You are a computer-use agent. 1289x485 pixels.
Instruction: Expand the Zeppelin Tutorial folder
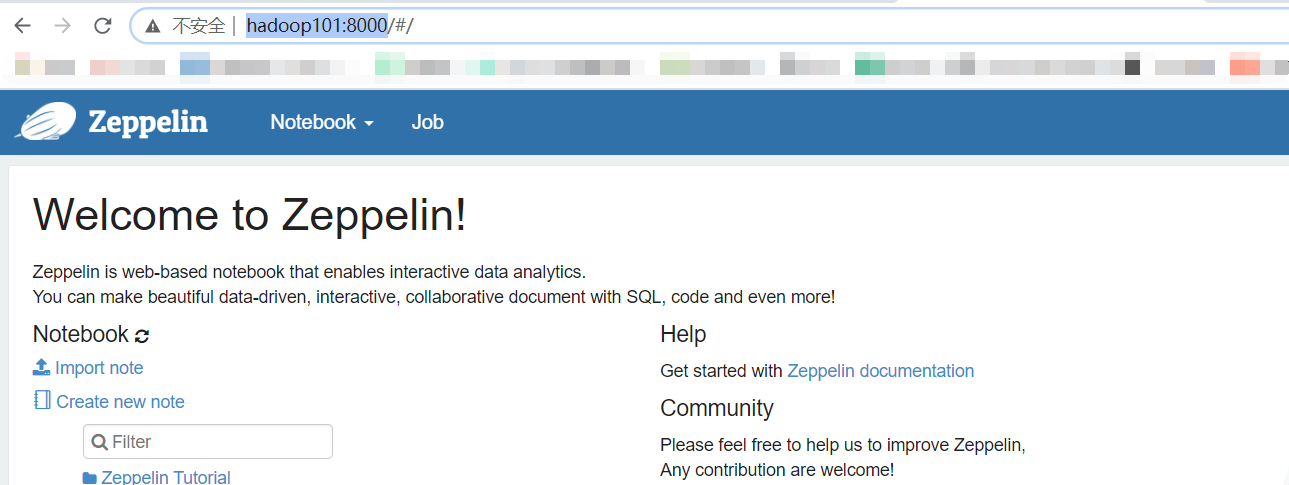(166, 478)
